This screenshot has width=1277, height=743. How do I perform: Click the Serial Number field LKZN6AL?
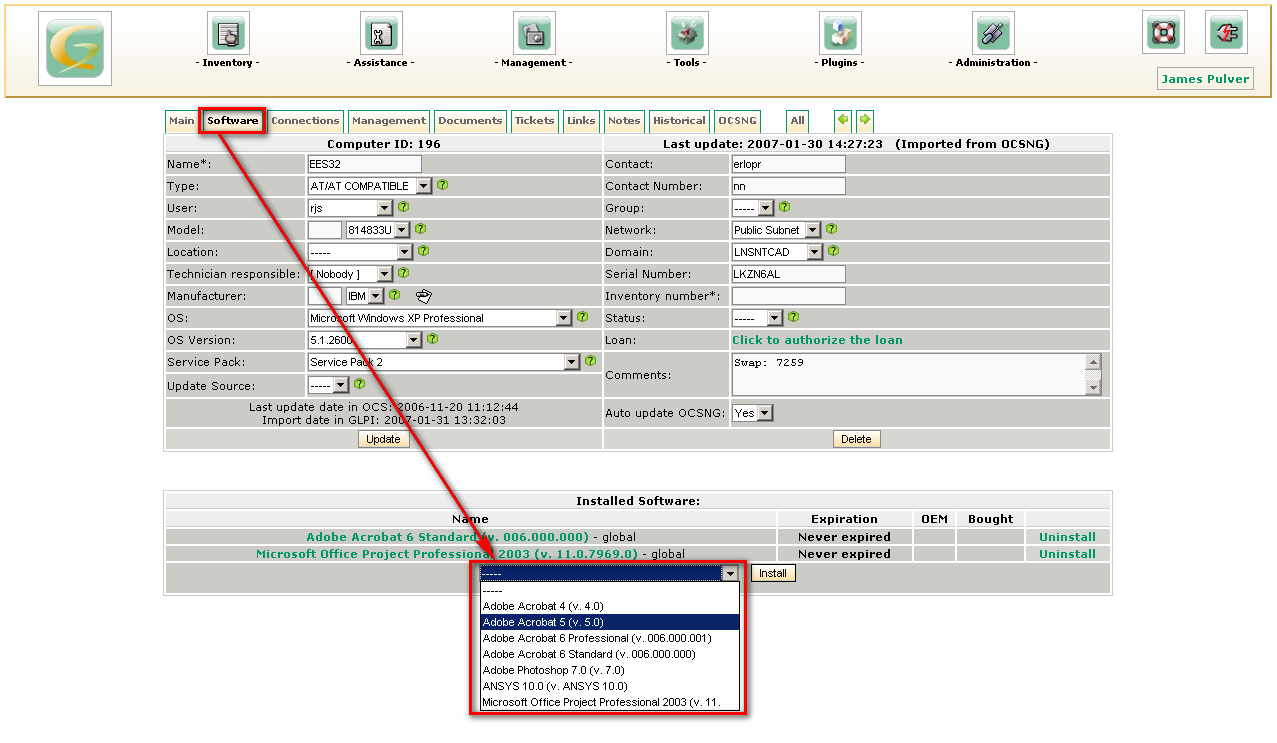tap(789, 274)
